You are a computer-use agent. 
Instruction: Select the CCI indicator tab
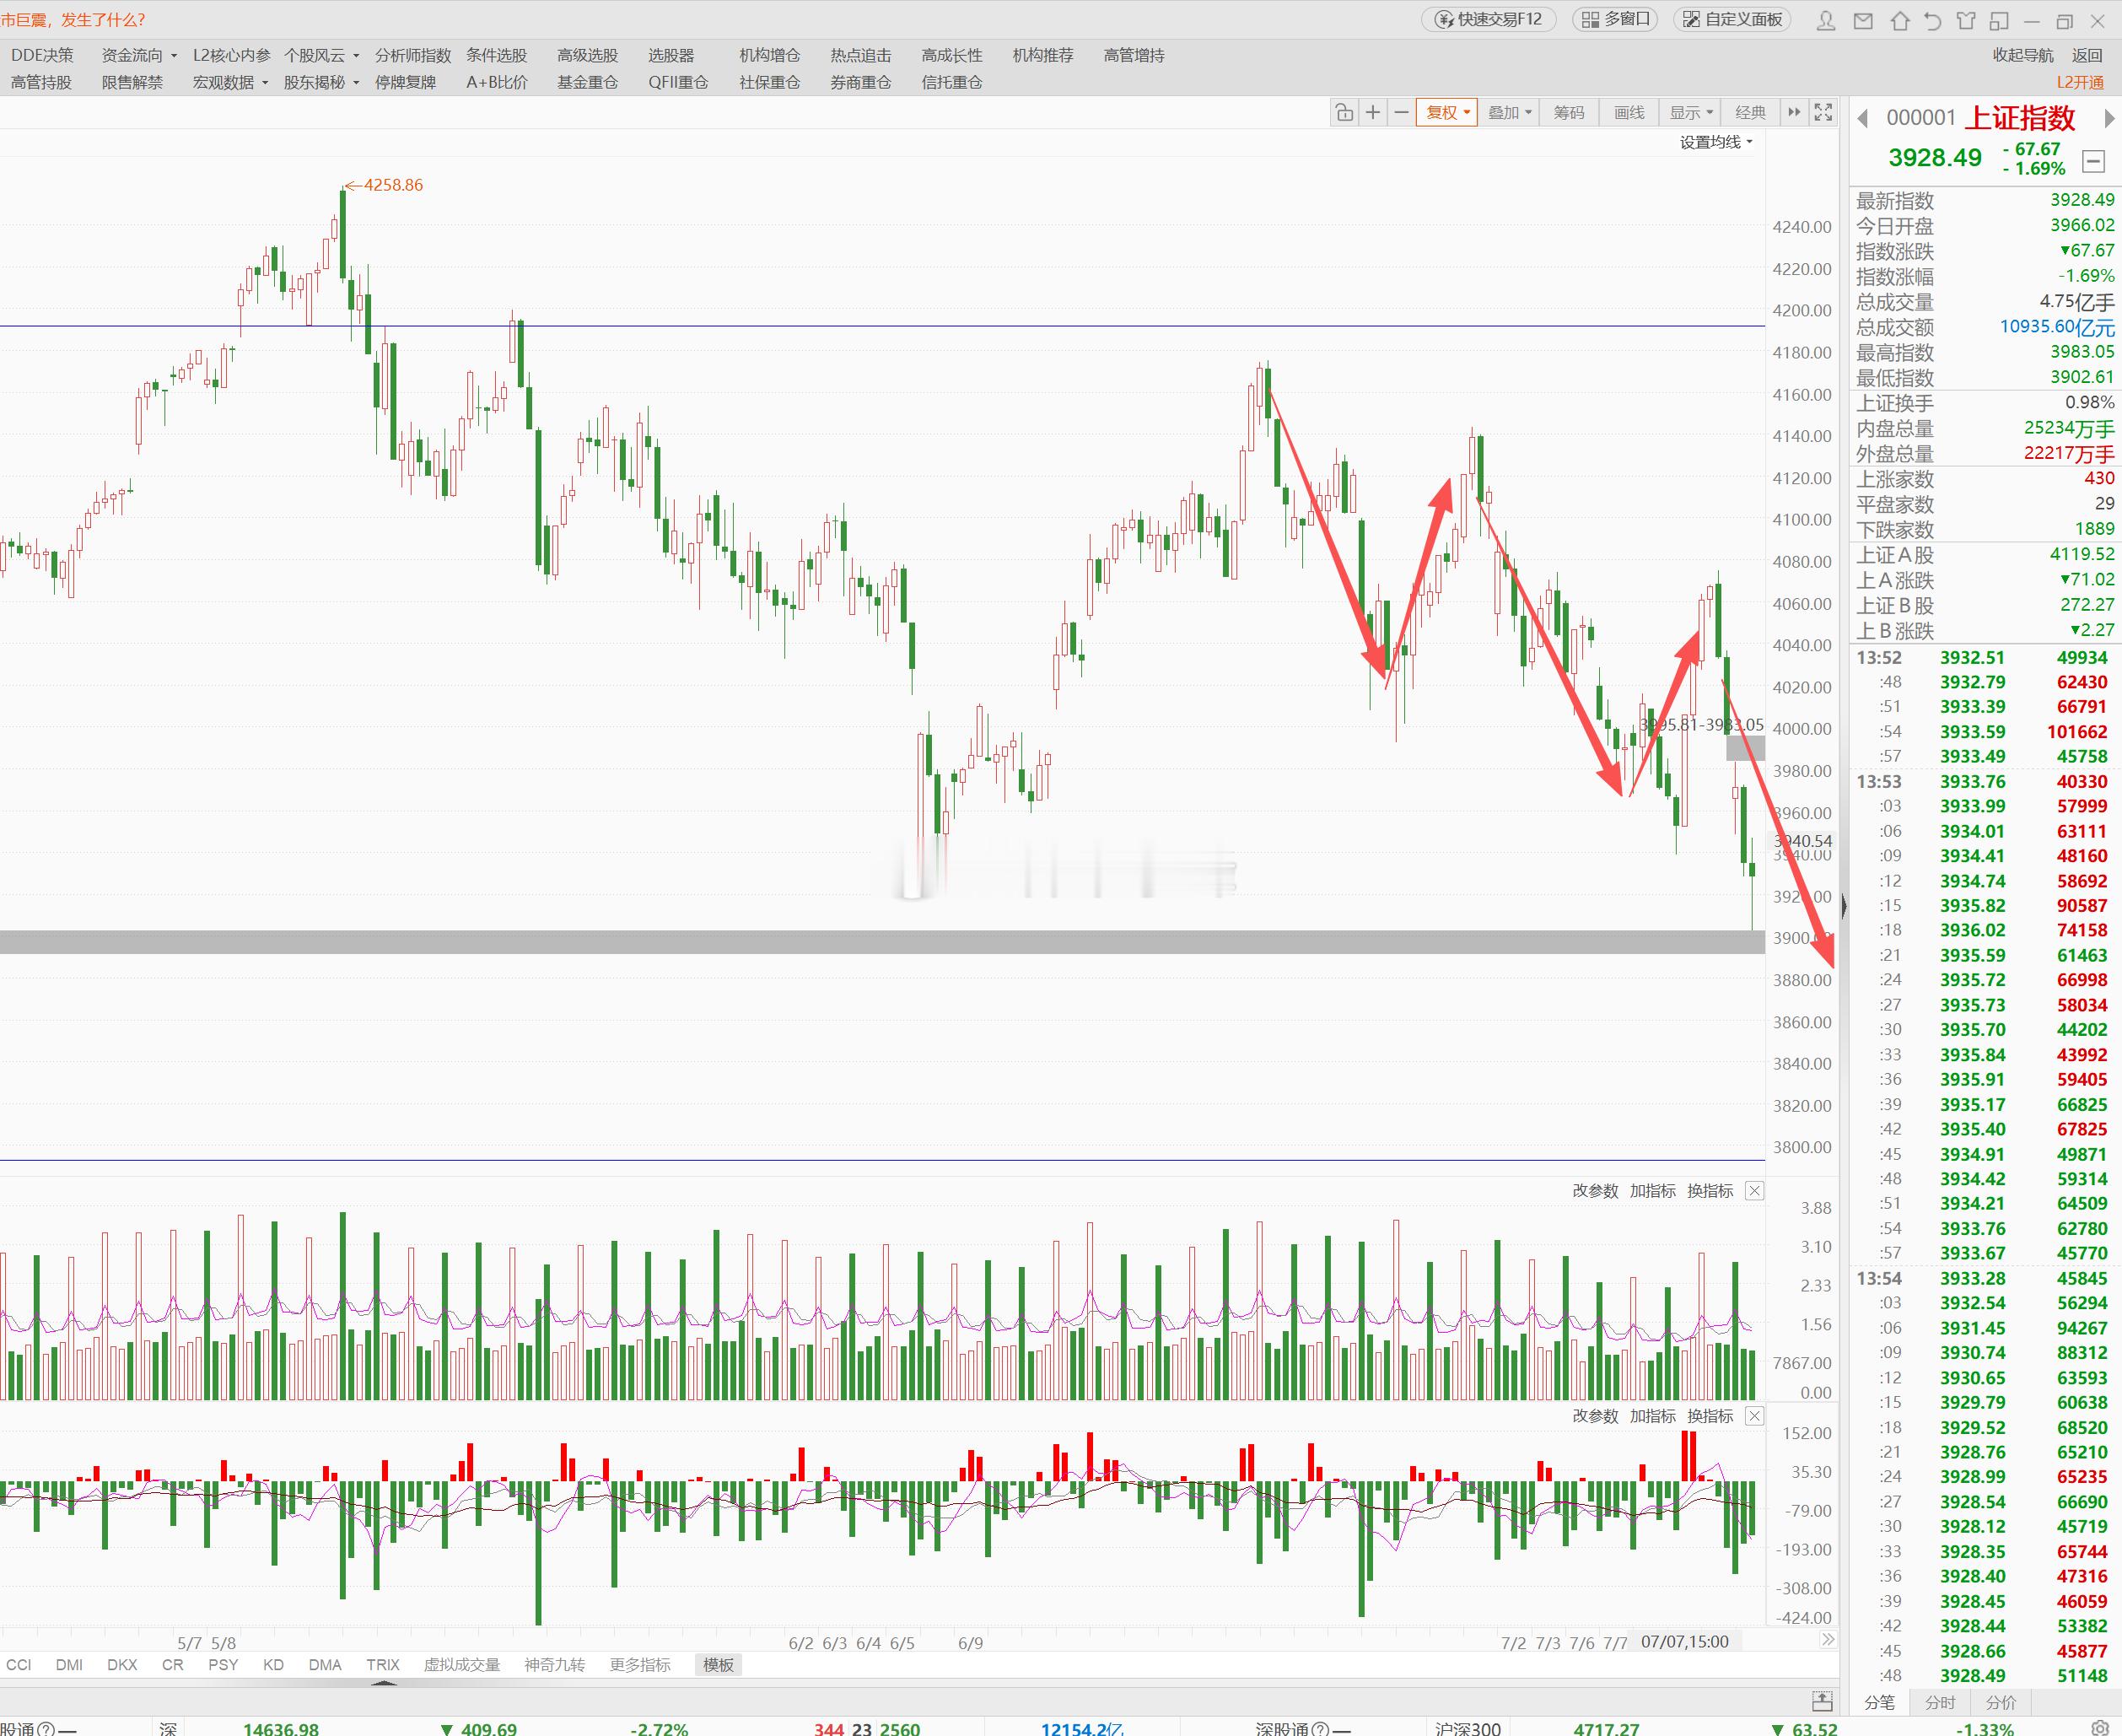click(x=19, y=1665)
